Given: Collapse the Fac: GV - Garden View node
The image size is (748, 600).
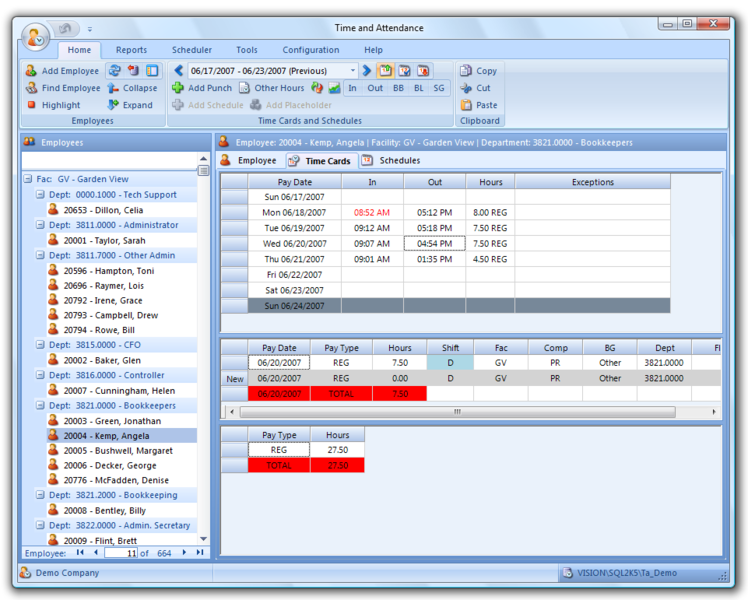Looking at the screenshot, I should (28, 179).
